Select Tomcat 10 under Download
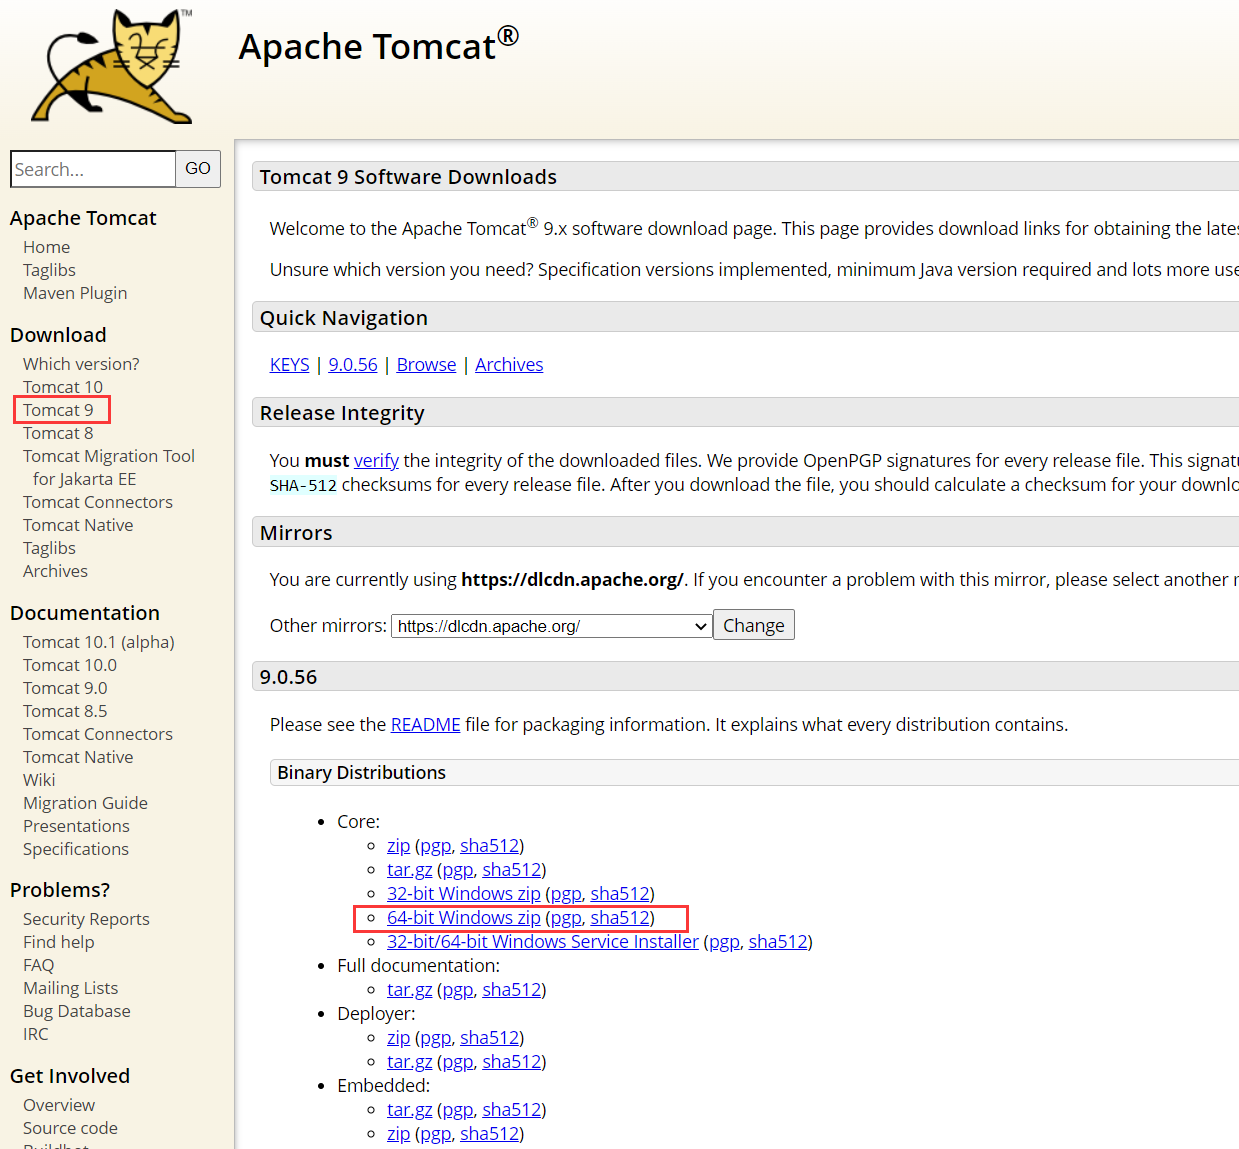The image size is (1239, 1149). (x=63, y=387)
